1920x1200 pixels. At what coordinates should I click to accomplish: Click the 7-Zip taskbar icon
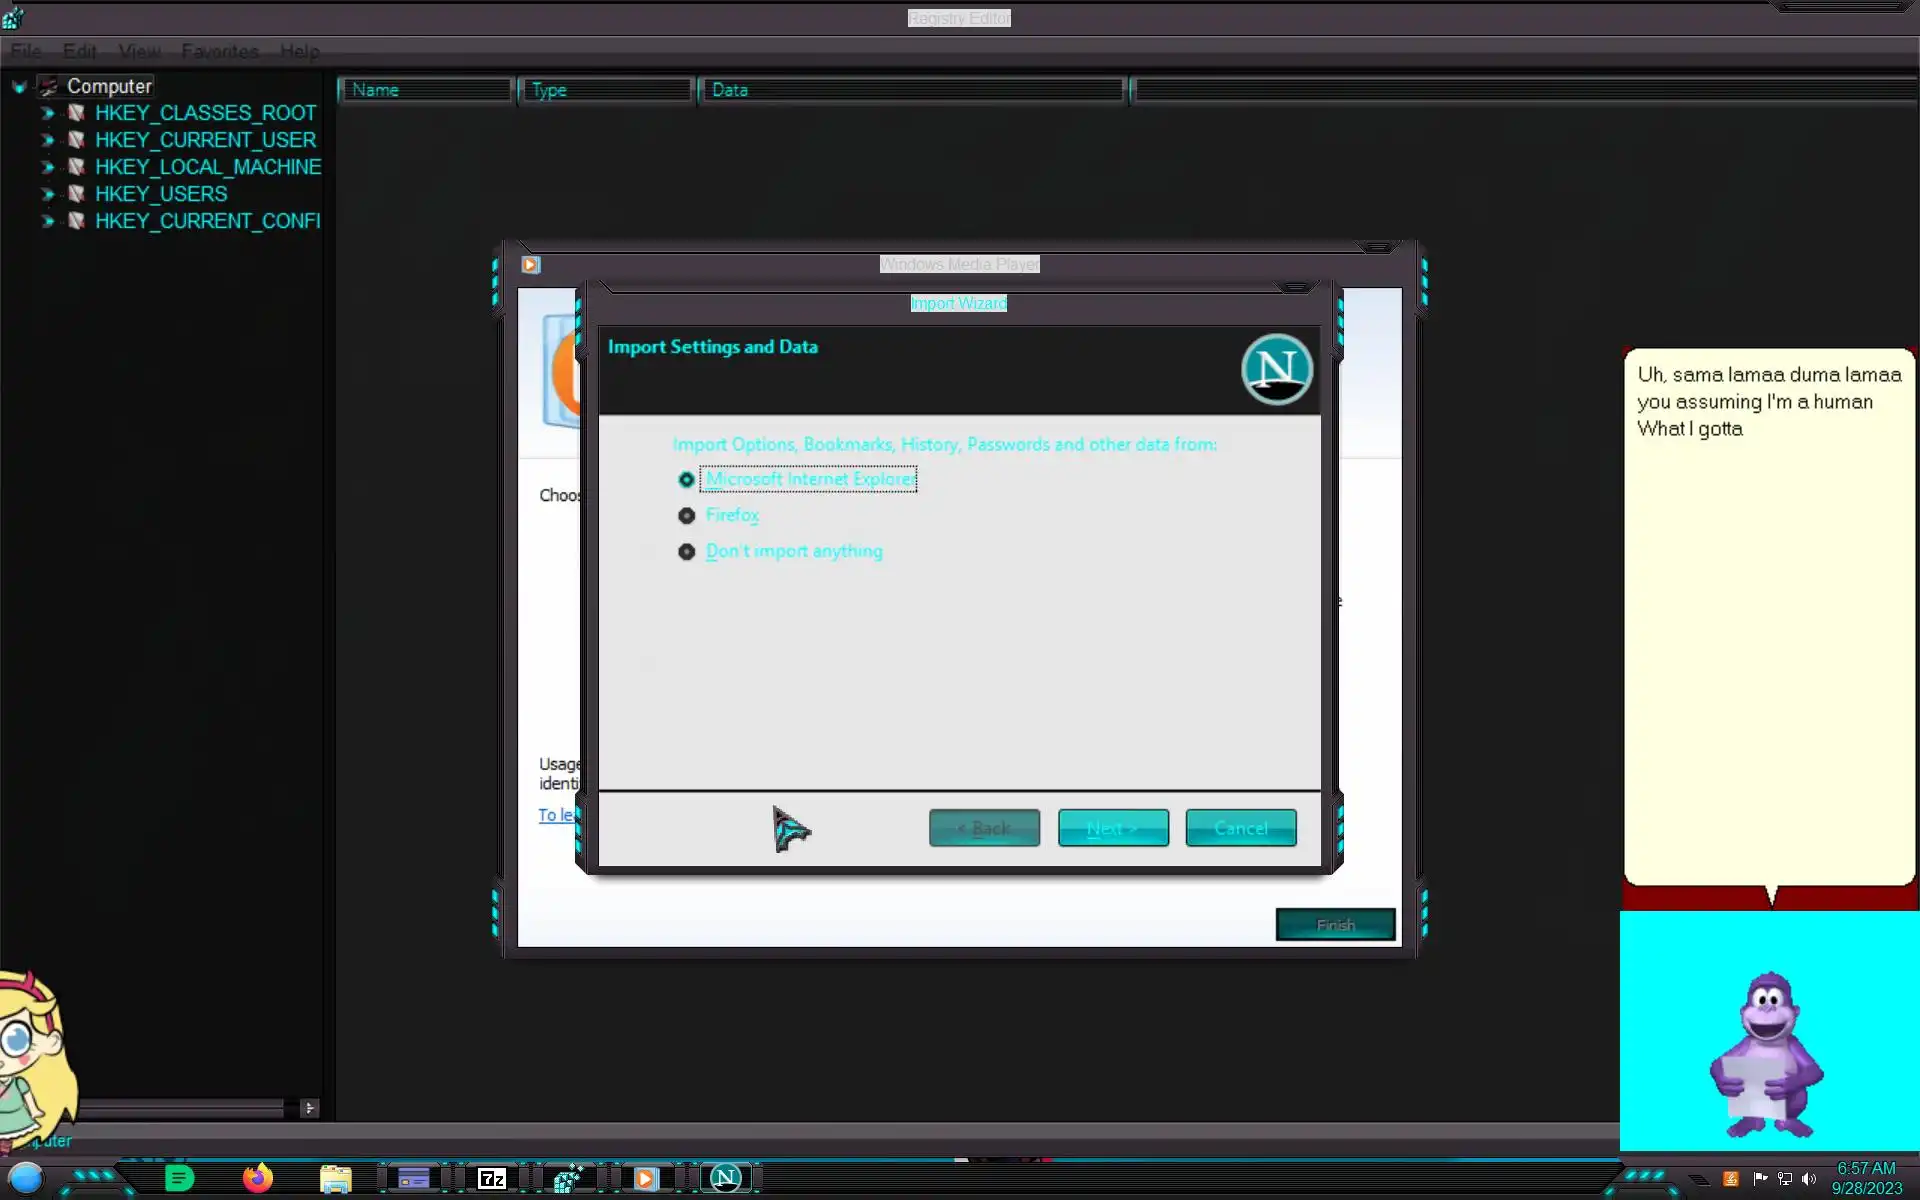(x=491, y=1179)
